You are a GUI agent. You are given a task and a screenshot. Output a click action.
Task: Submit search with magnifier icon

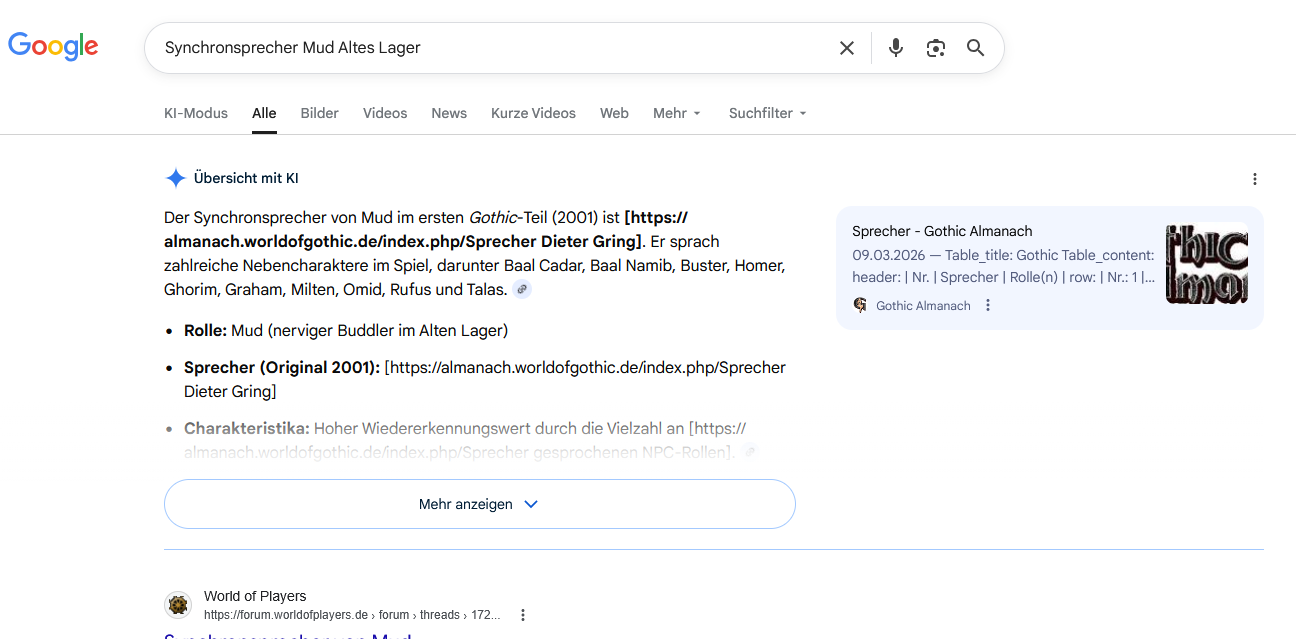click(976, 48)
